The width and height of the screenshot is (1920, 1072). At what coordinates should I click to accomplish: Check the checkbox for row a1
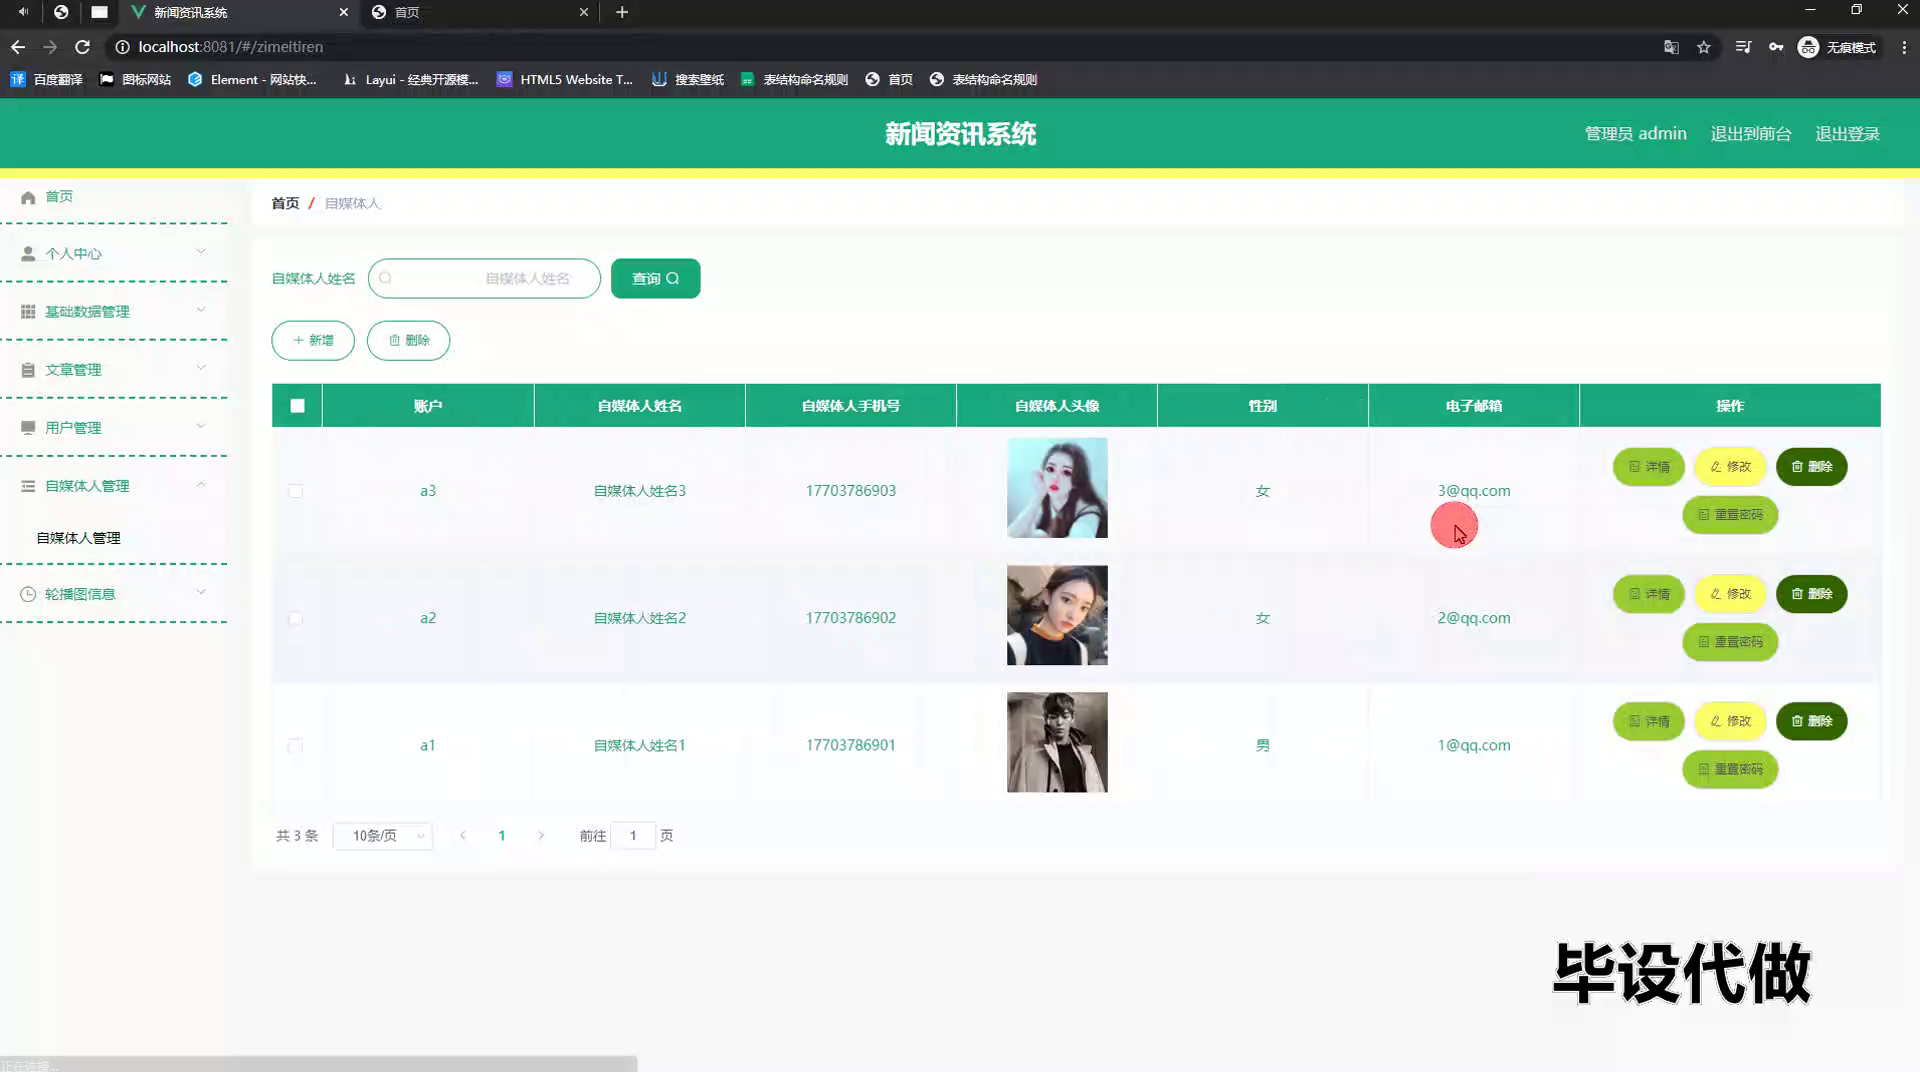[295, 746]
